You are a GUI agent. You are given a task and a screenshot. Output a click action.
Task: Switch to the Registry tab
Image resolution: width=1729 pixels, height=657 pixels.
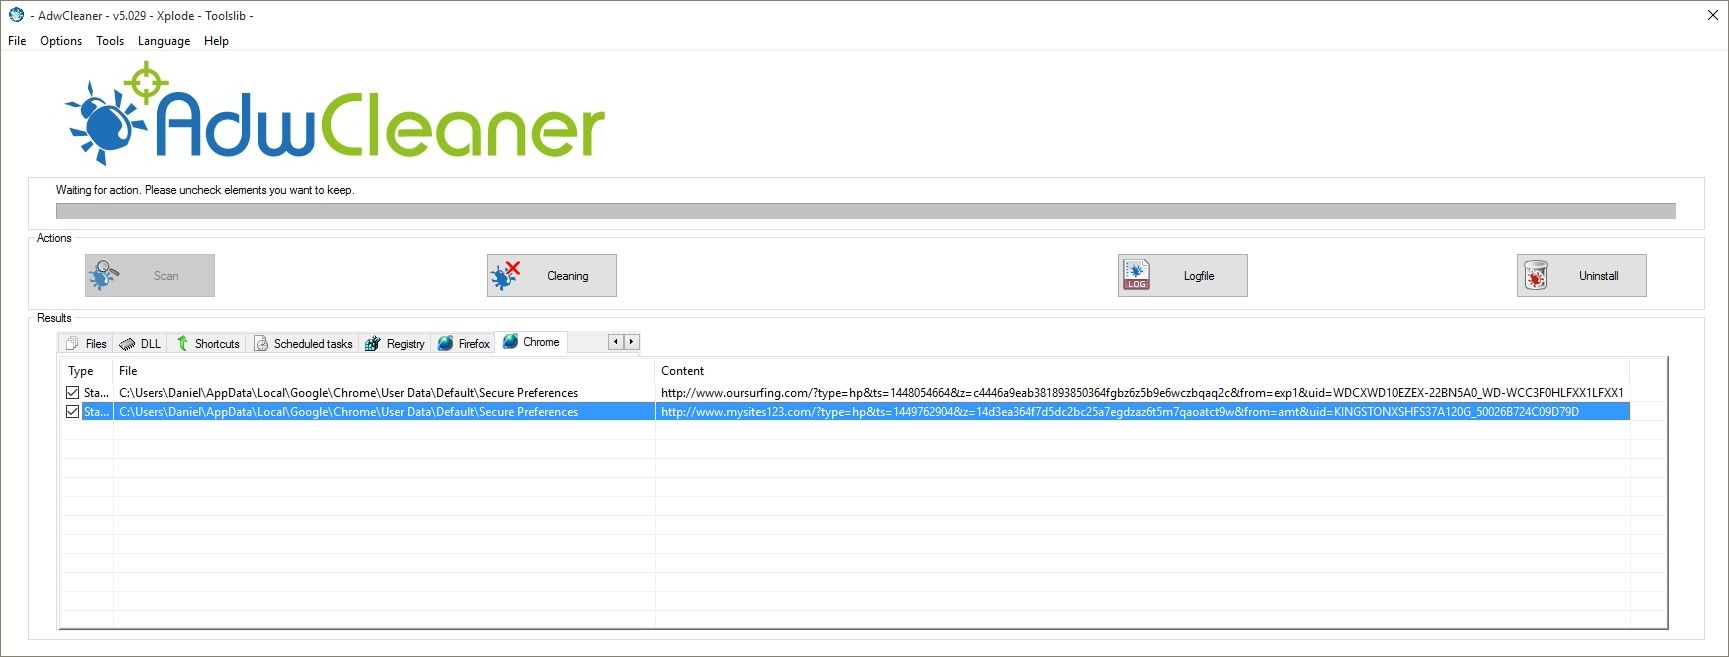395,343
